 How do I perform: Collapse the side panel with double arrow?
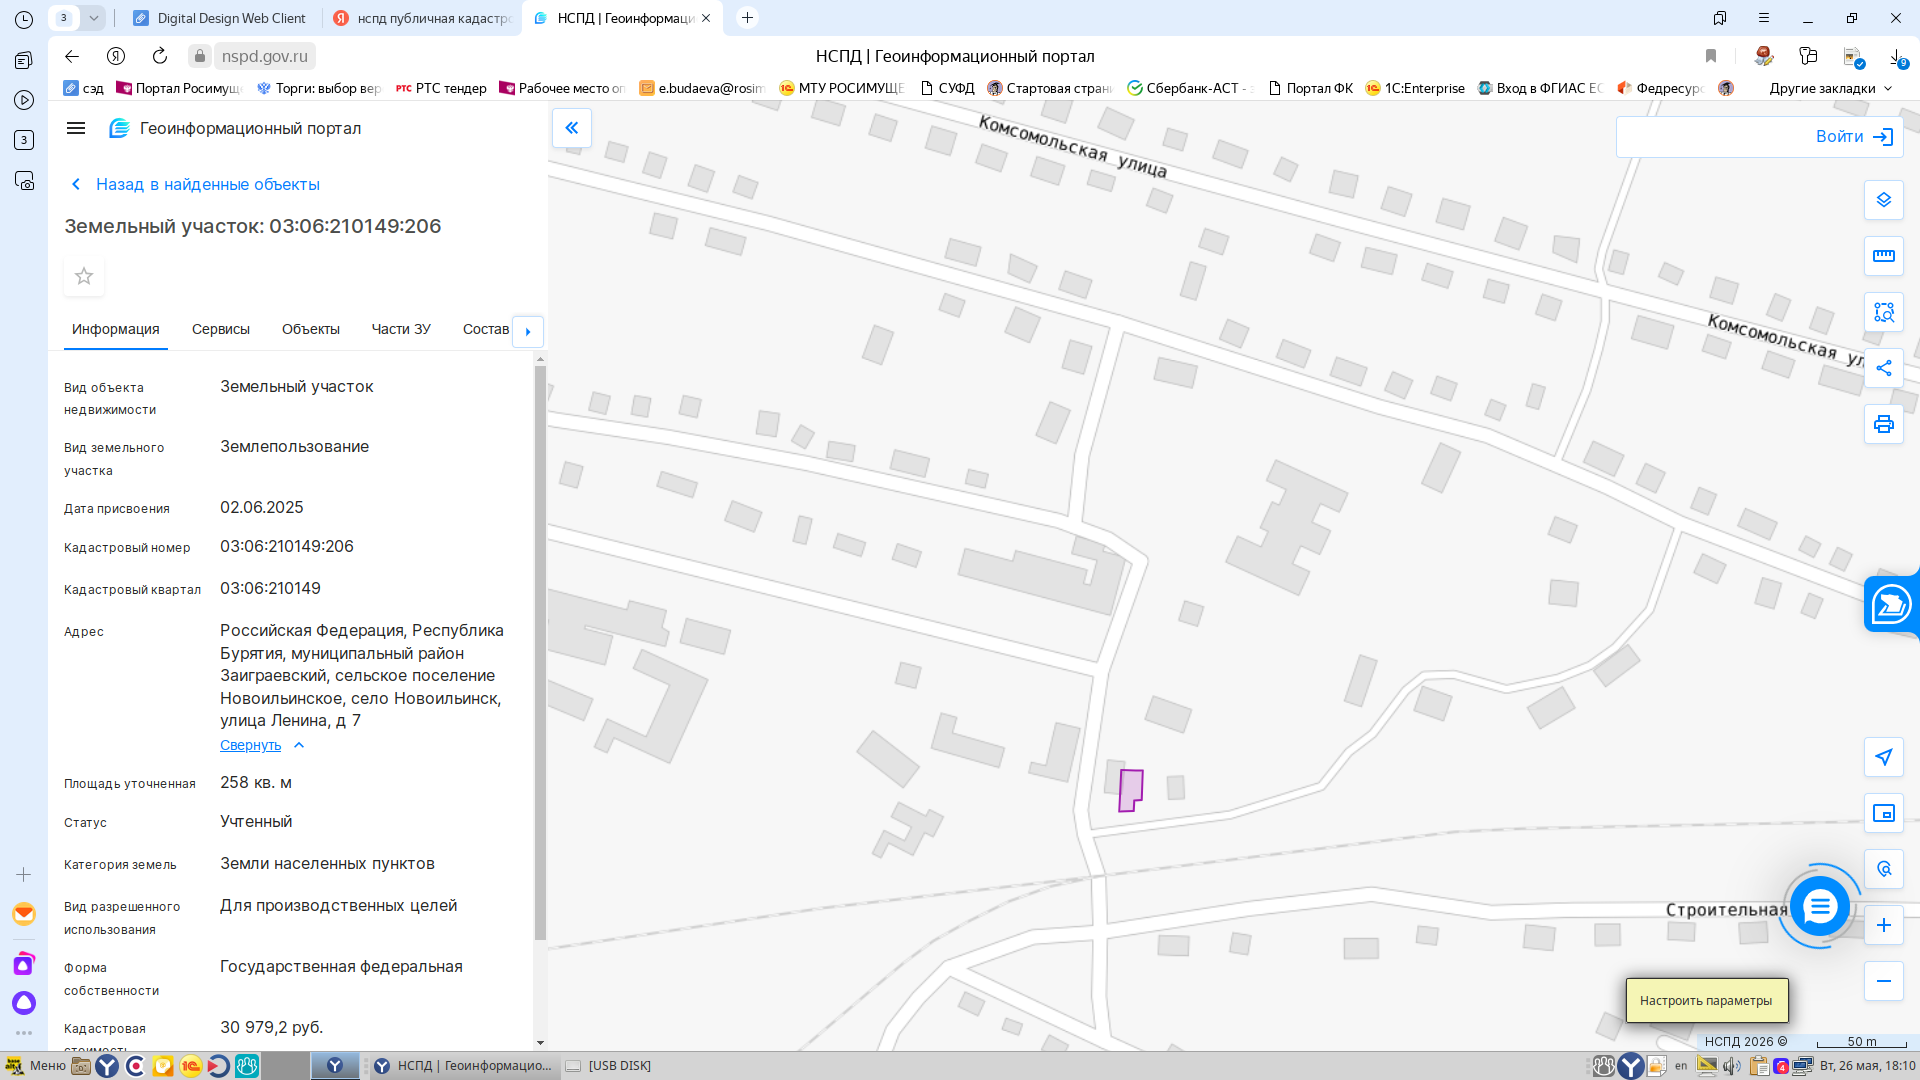[x=572, y=128]
